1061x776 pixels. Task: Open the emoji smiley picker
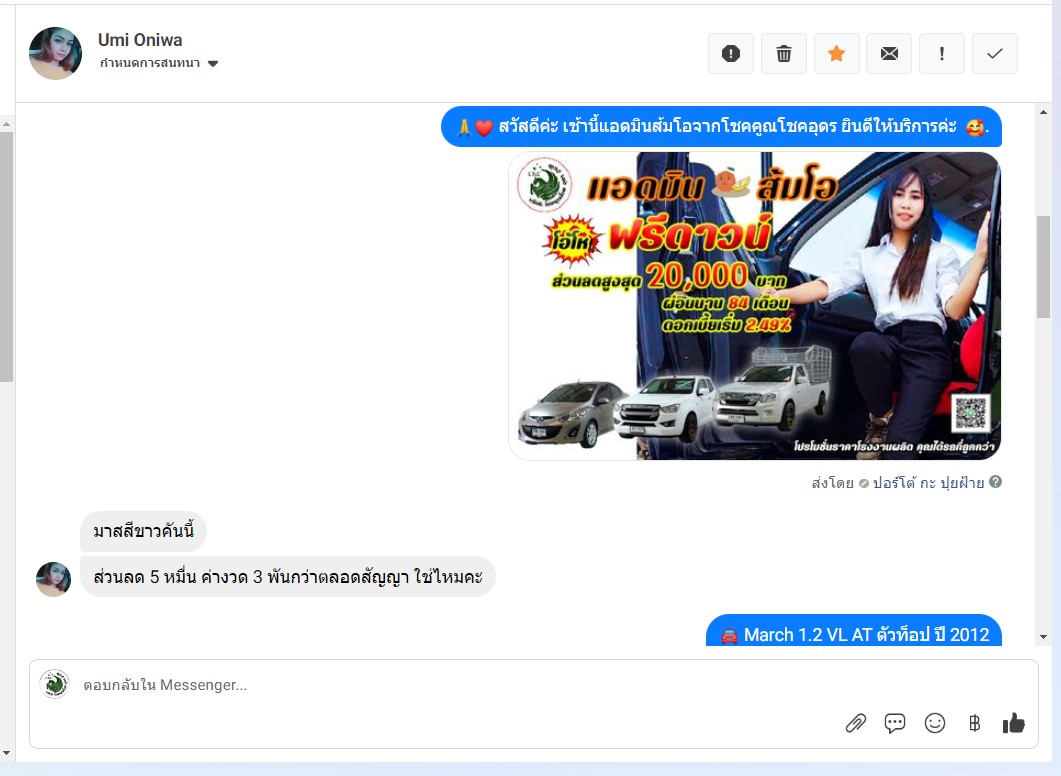coord(935,723)
